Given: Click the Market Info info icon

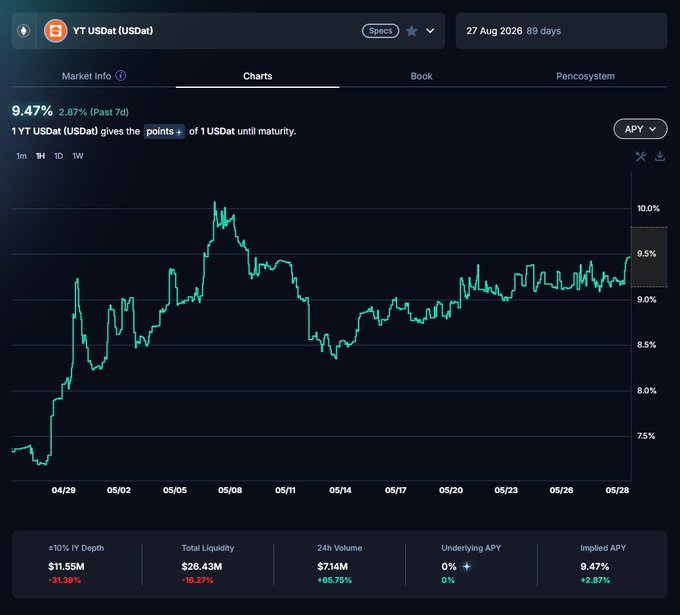Looking at the screenshot, I should 121,75.
